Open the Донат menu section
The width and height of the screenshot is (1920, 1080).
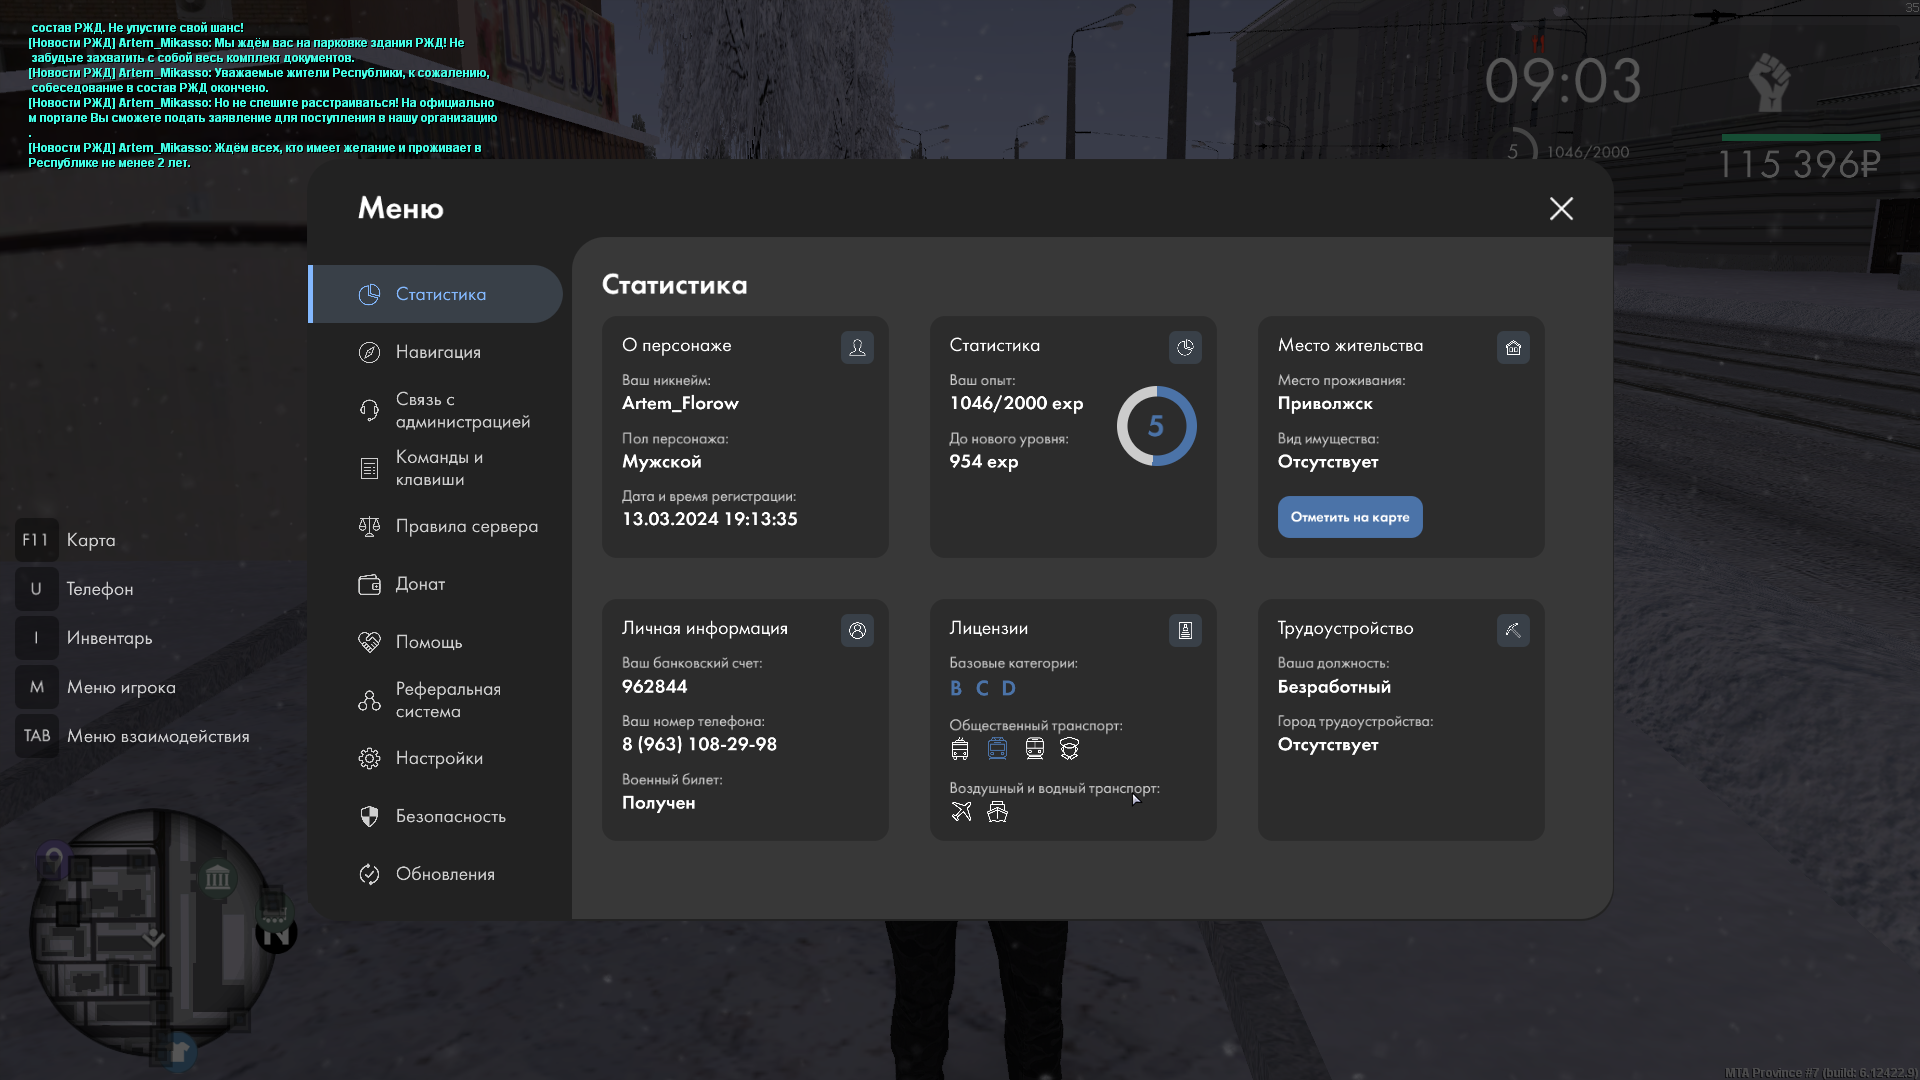click(420, 584)
